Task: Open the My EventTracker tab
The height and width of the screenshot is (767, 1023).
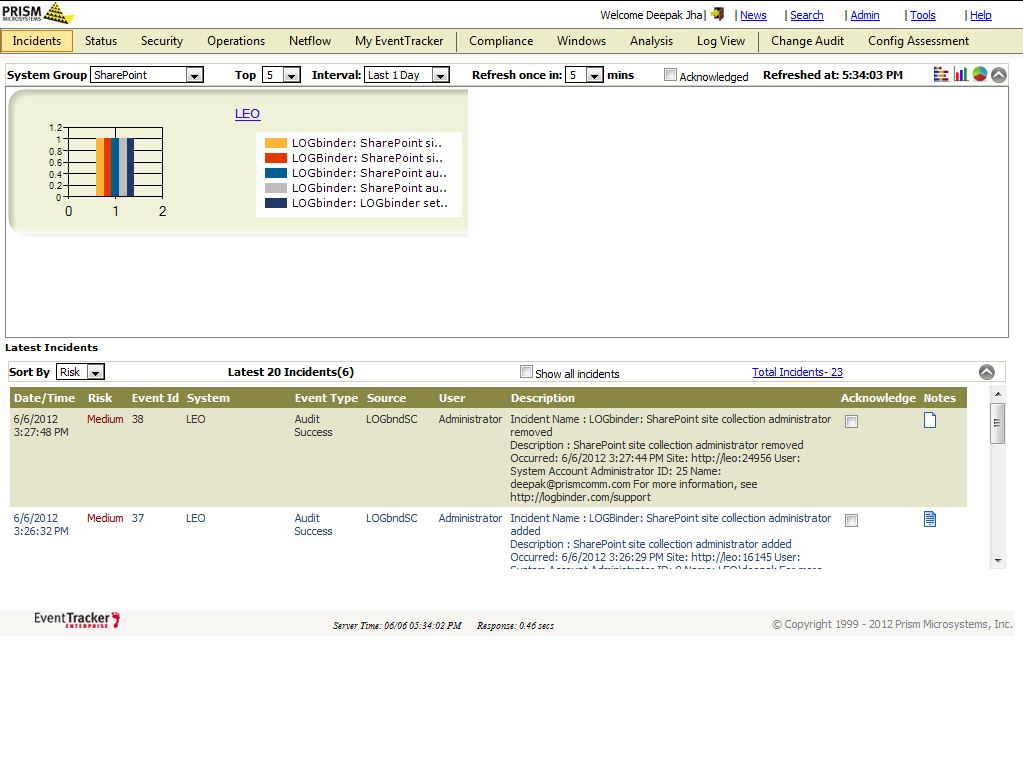Action: click(x=399, y=41)
